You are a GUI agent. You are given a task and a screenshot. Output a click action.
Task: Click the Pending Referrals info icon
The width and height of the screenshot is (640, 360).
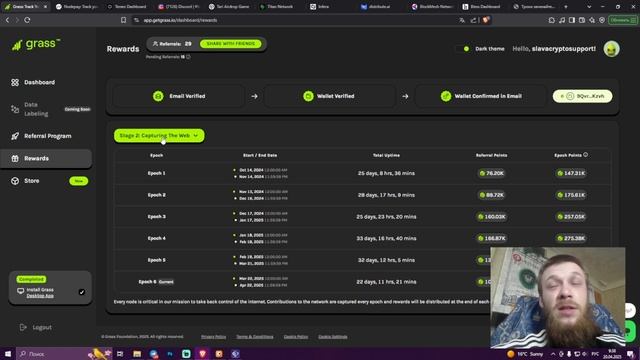188,57
